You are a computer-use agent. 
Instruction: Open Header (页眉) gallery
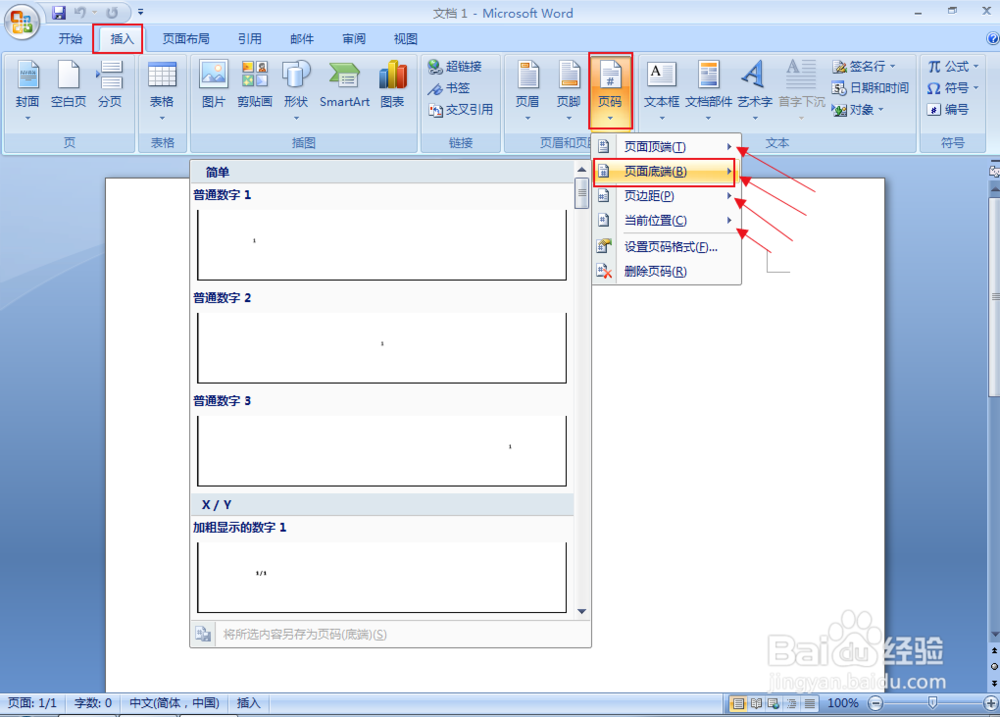tap(527, 90)
